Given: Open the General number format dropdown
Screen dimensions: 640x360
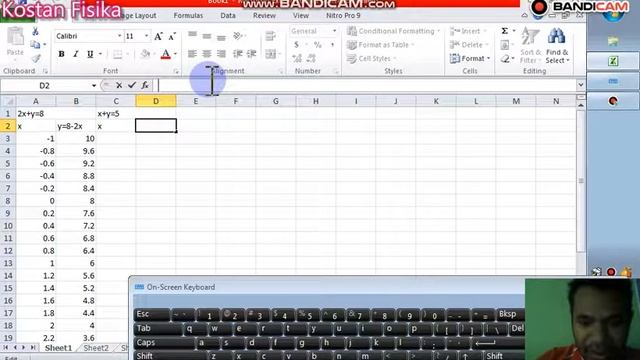Looking at the screenshot, I should 334,31.
